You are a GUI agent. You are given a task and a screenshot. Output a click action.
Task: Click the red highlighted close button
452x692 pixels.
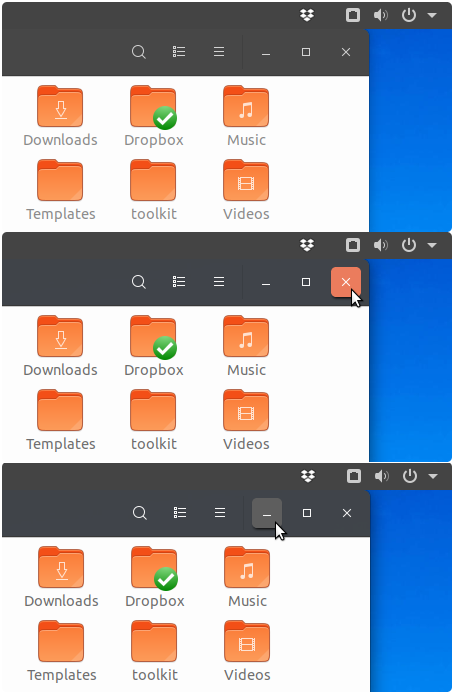[346, 282]
